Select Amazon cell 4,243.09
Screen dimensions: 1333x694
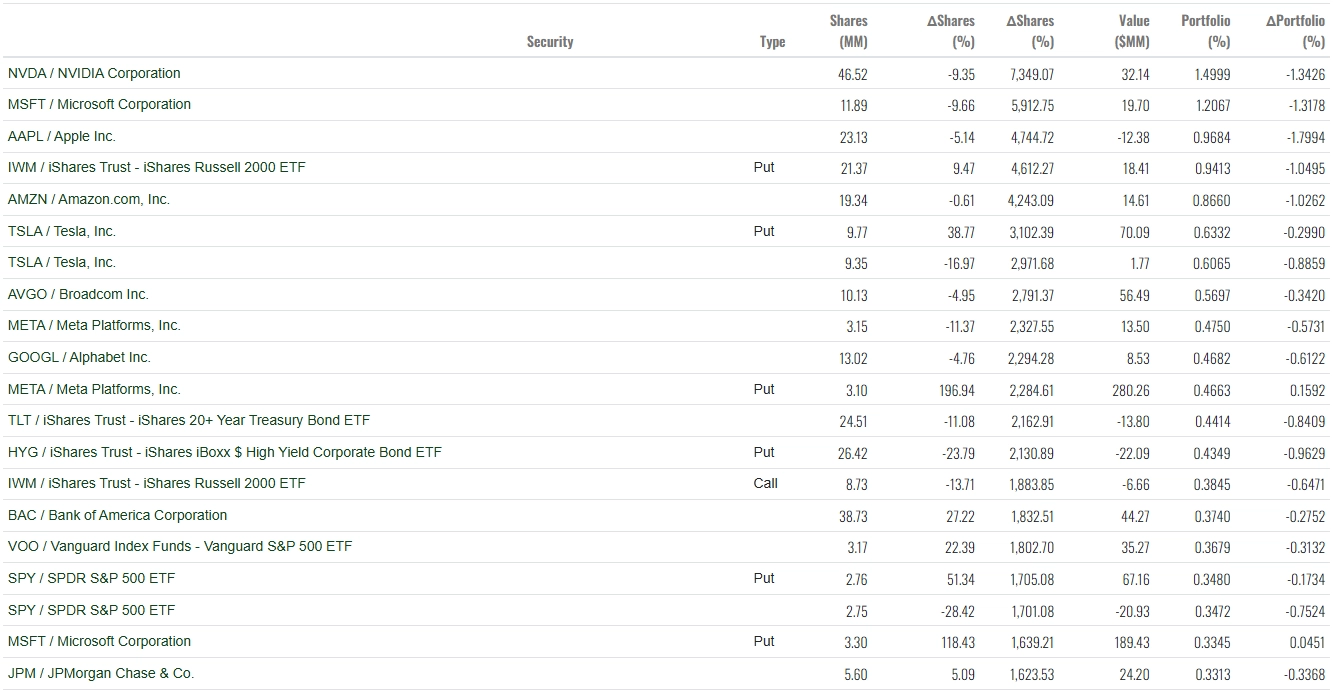[1032, 200]
